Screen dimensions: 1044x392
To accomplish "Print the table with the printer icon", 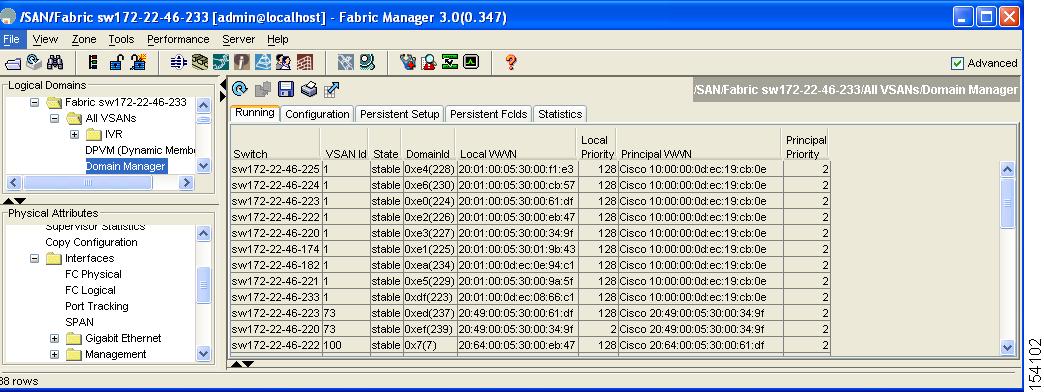I will point(308,89).
